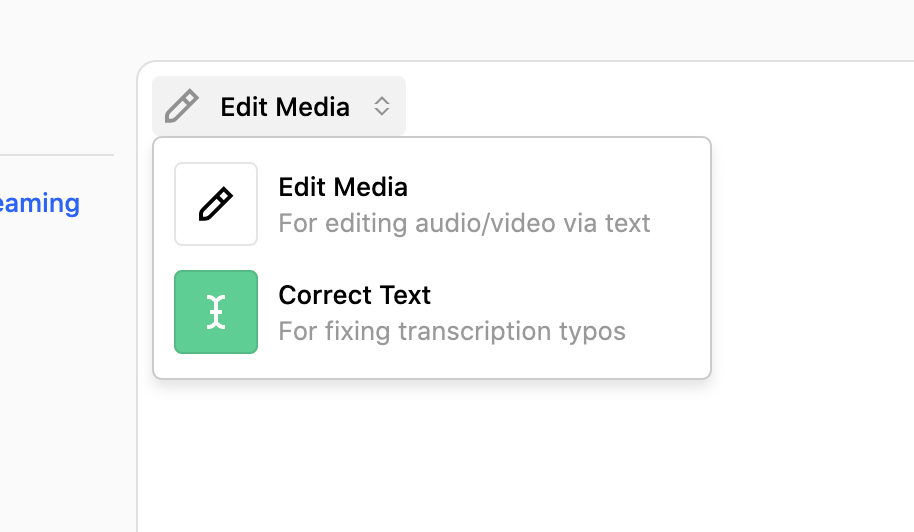Click the pencil icon in the mode selector
The width and height of the screenshot is (914, 532).
click(x=181, y=106)
